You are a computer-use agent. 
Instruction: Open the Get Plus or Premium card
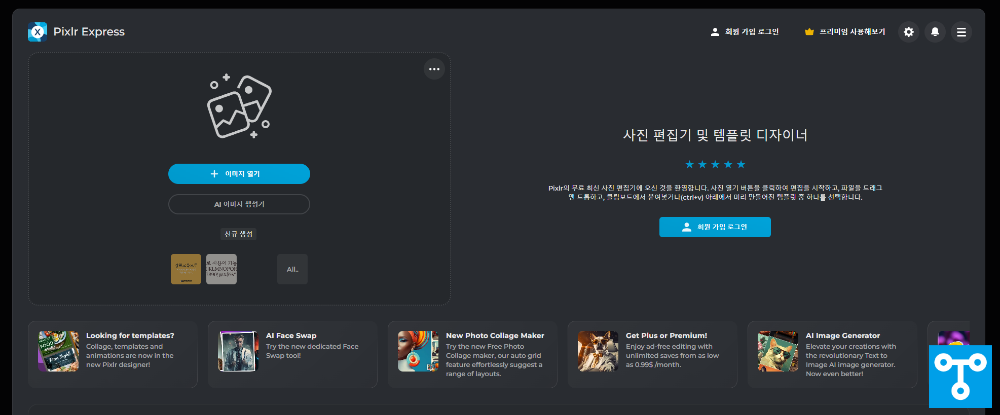pyautogui.click(x=652, y=354)
